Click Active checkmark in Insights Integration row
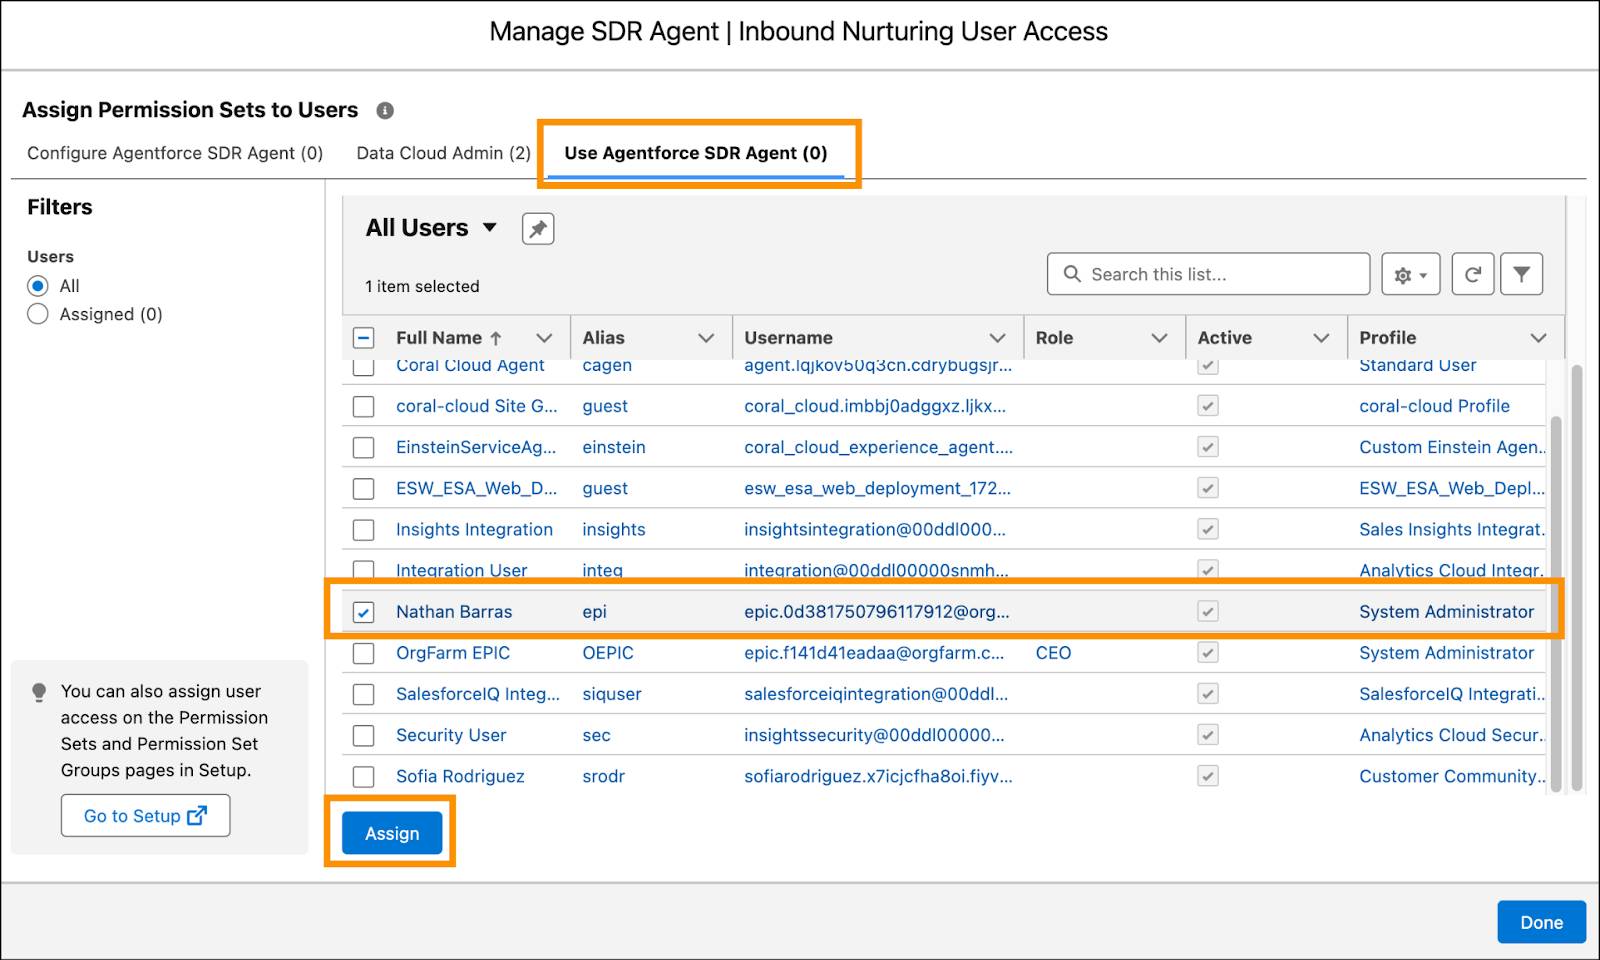Screen dimensions: 1600x960 point(1208,529)
